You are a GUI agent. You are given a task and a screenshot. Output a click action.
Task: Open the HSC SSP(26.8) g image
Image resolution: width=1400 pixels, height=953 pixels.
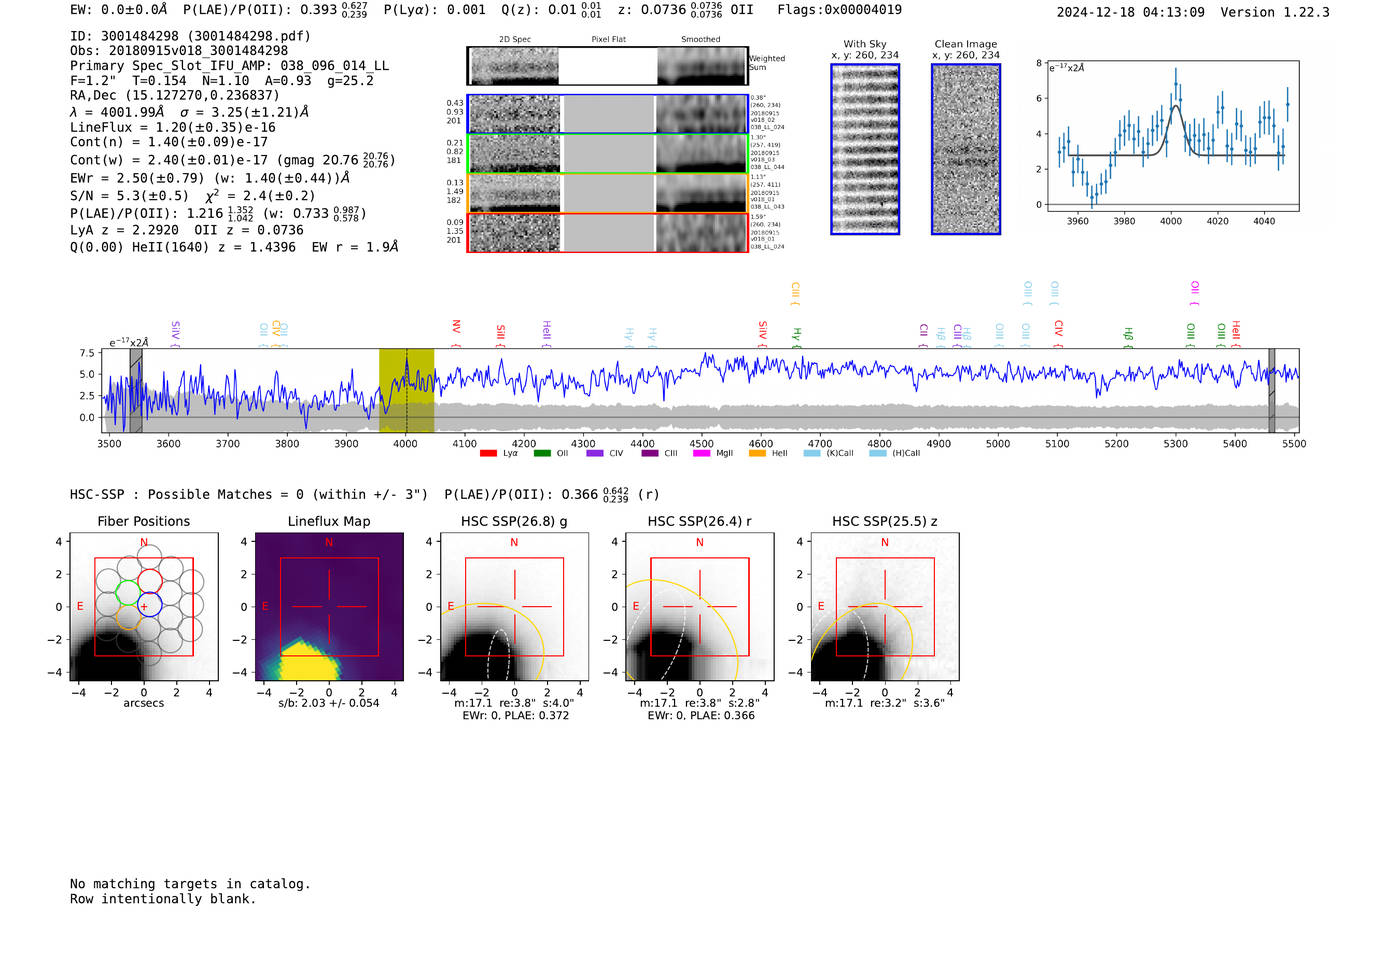pos(515,607)
